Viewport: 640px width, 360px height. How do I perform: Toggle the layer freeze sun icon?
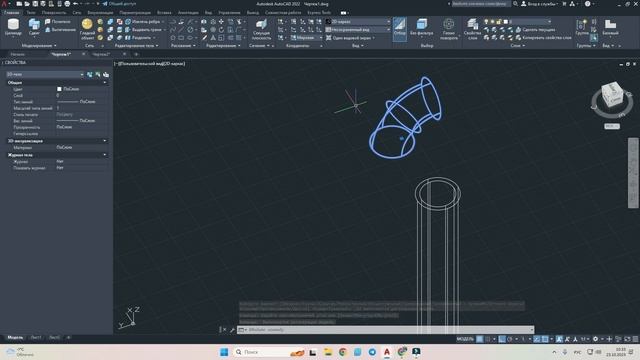(x=492, y=21)
